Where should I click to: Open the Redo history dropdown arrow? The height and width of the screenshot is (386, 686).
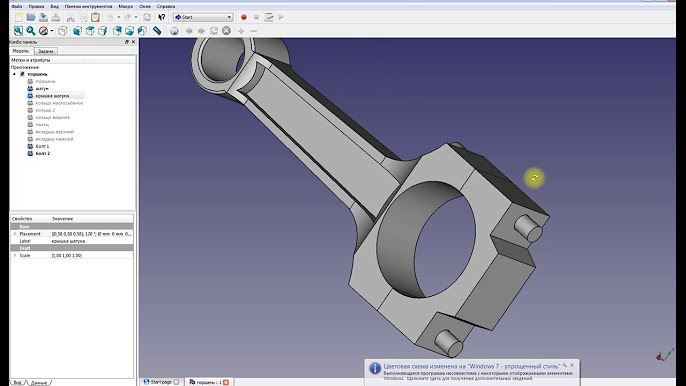pyautogui.click(x=136, y=17)
